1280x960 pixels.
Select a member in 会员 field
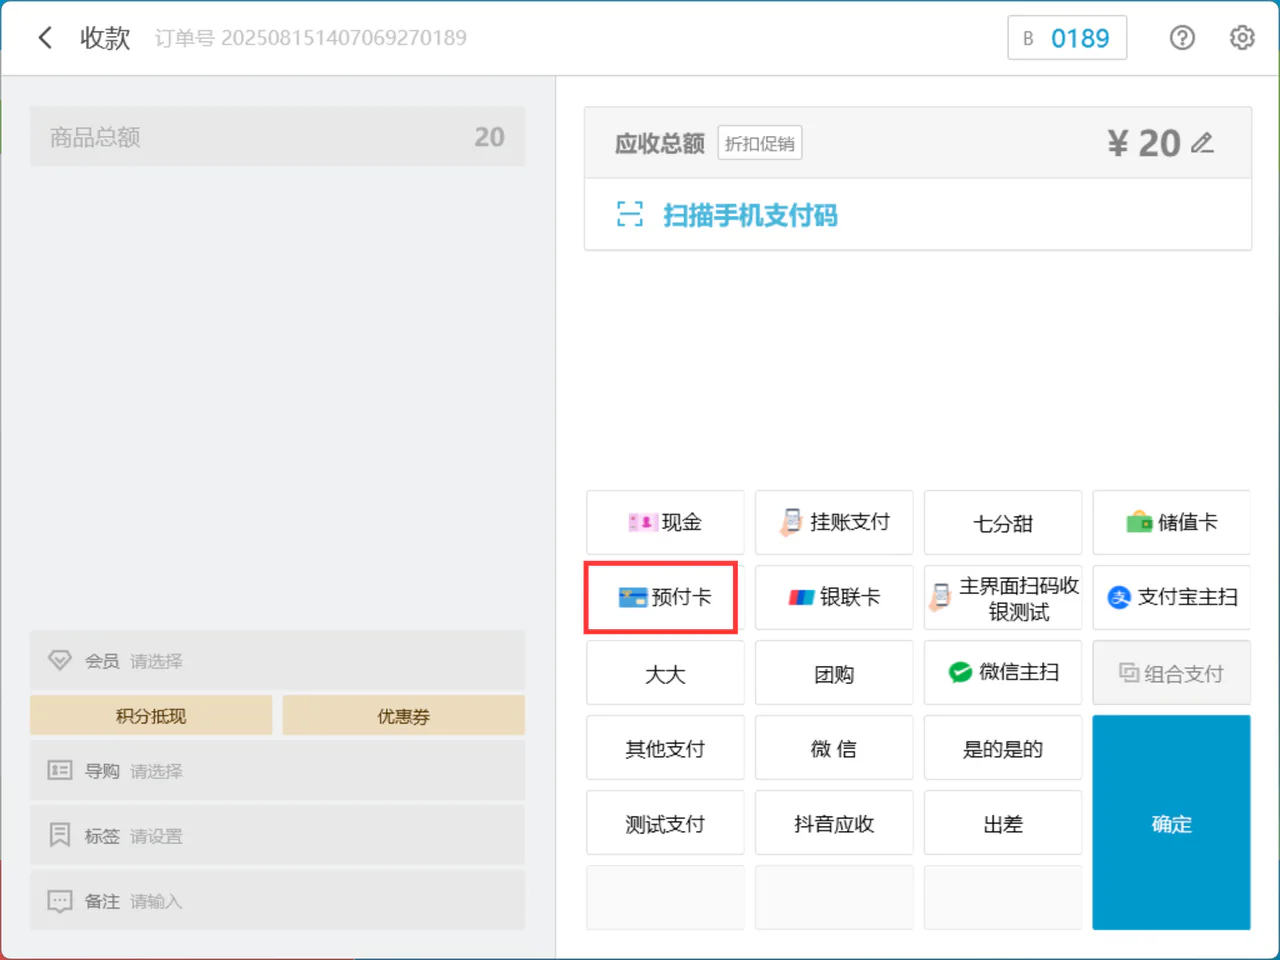pos(277,660)
